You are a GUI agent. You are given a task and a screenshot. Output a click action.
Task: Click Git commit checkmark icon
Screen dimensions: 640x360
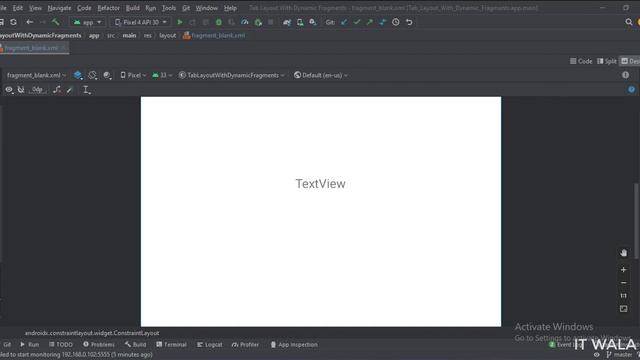[x=357, y=22]
